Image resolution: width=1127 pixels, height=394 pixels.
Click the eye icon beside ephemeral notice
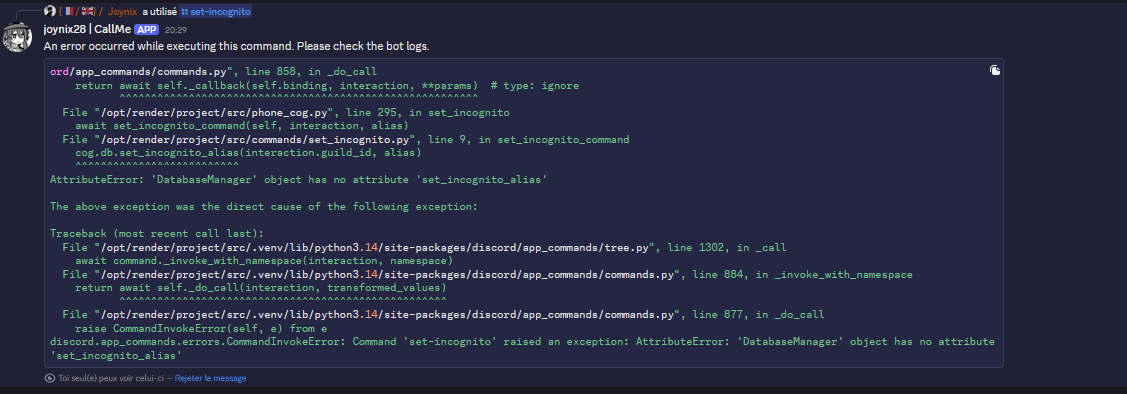(50, 377)
